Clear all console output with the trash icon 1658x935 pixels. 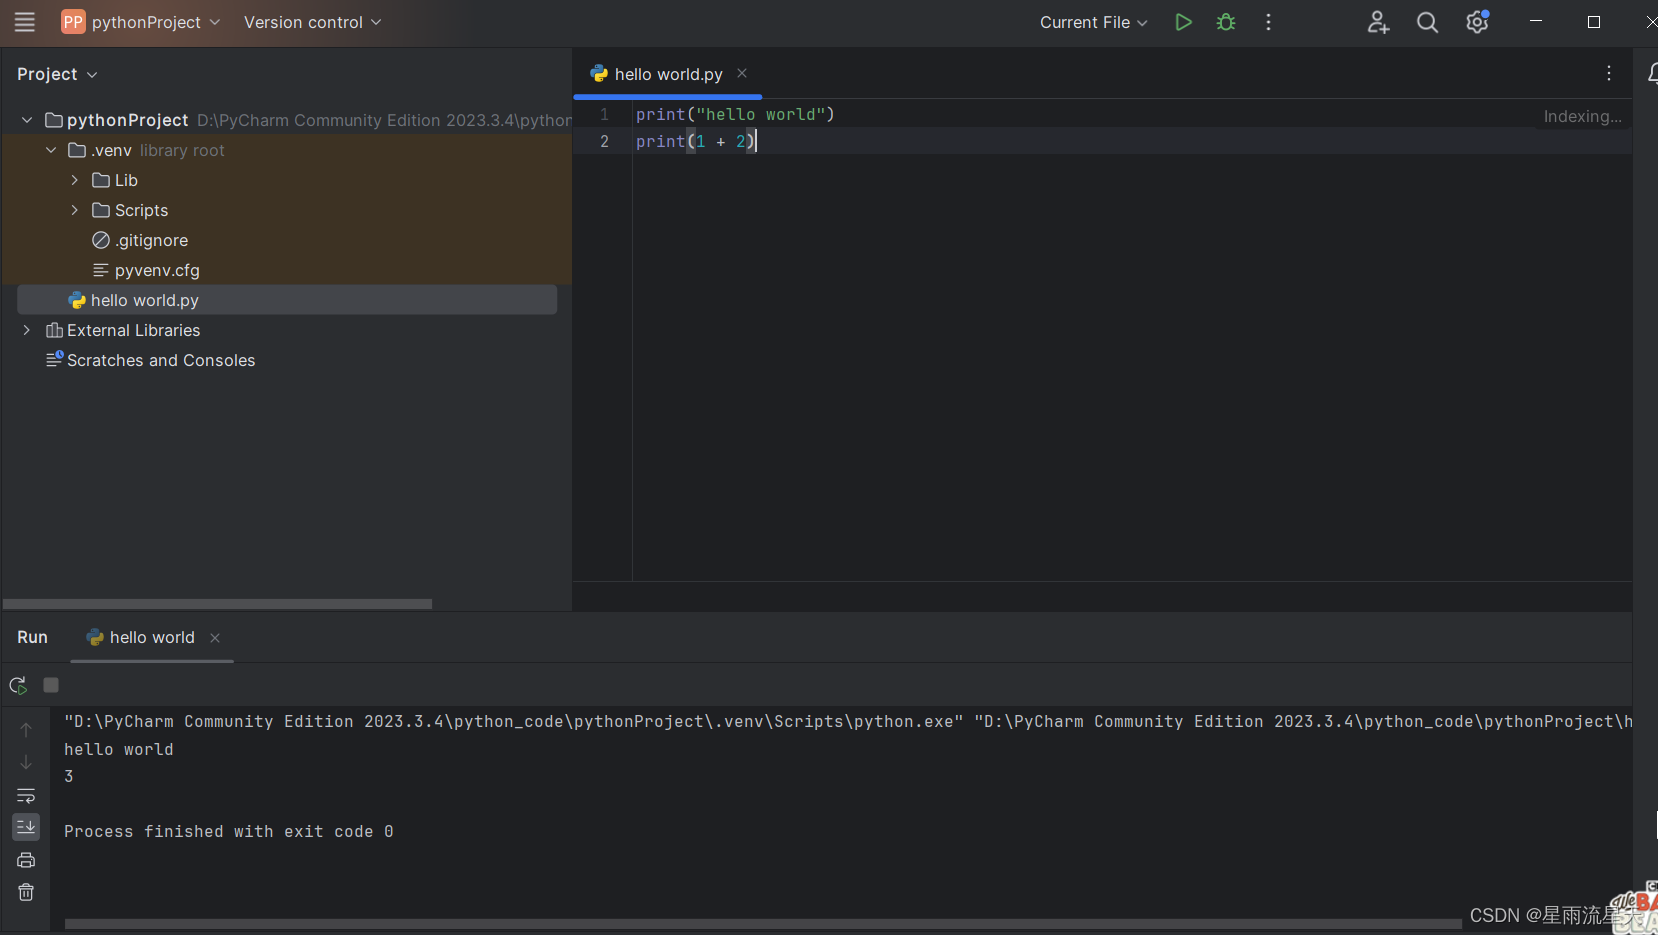[x=26, y=892]
